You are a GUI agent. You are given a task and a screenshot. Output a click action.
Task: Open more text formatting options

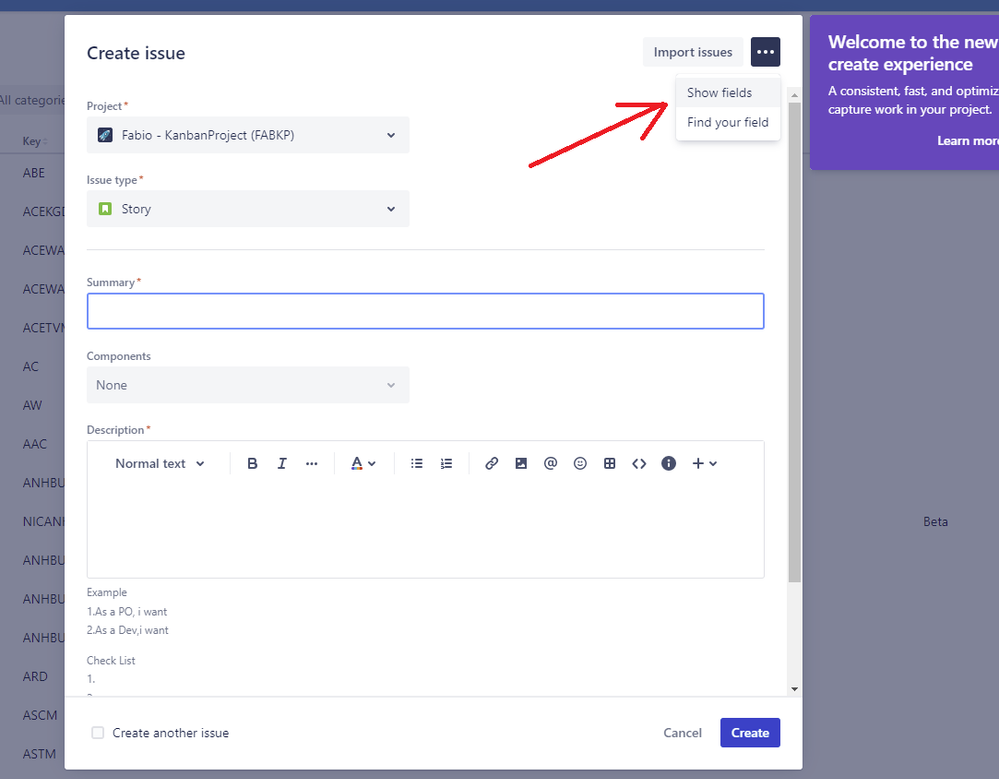tap(312, 464)
